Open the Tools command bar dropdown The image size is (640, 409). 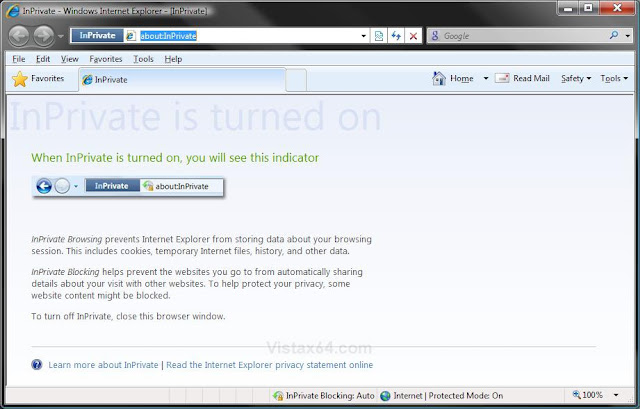click(614, 78)
